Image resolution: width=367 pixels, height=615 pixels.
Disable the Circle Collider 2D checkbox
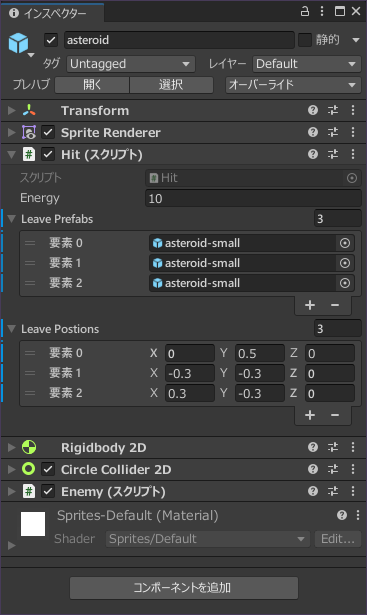[x=48, y=469]
